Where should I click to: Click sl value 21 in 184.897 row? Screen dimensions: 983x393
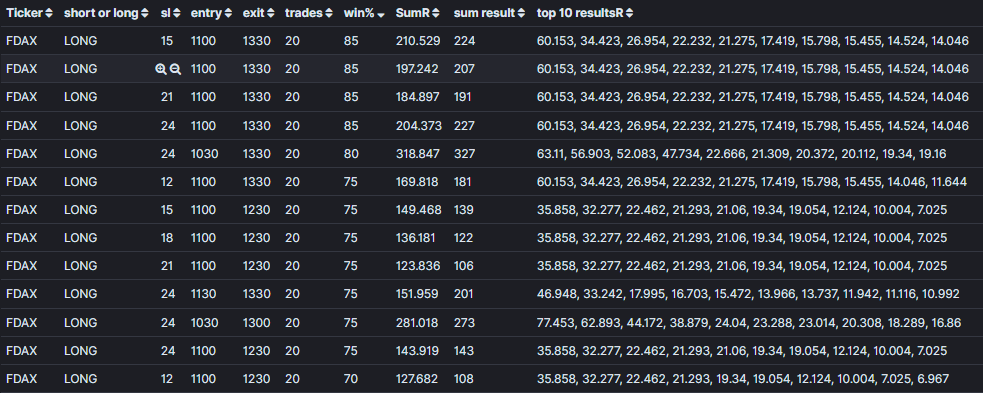(x=167, y=97)
